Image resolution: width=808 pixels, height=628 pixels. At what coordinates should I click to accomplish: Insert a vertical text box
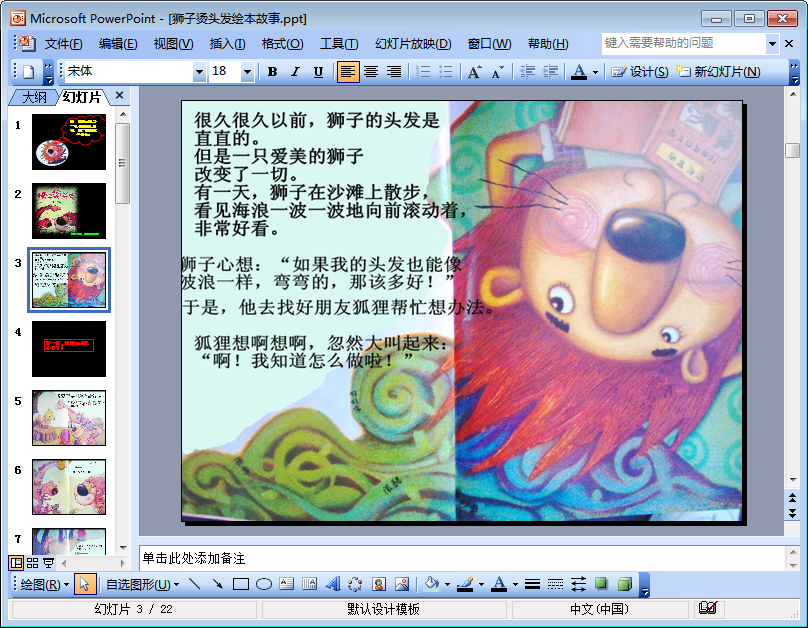(x=310, y=584)
